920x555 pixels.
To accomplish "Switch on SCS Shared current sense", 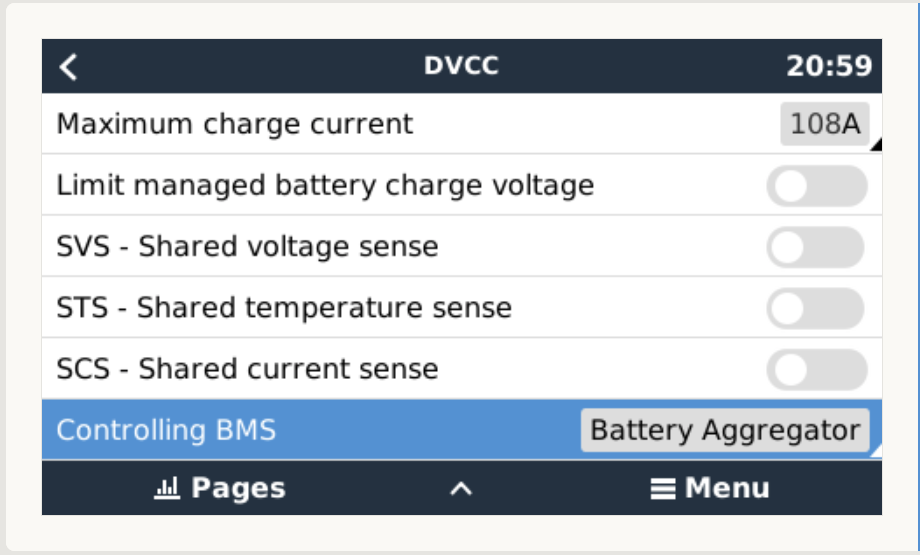I will (817, 369).
